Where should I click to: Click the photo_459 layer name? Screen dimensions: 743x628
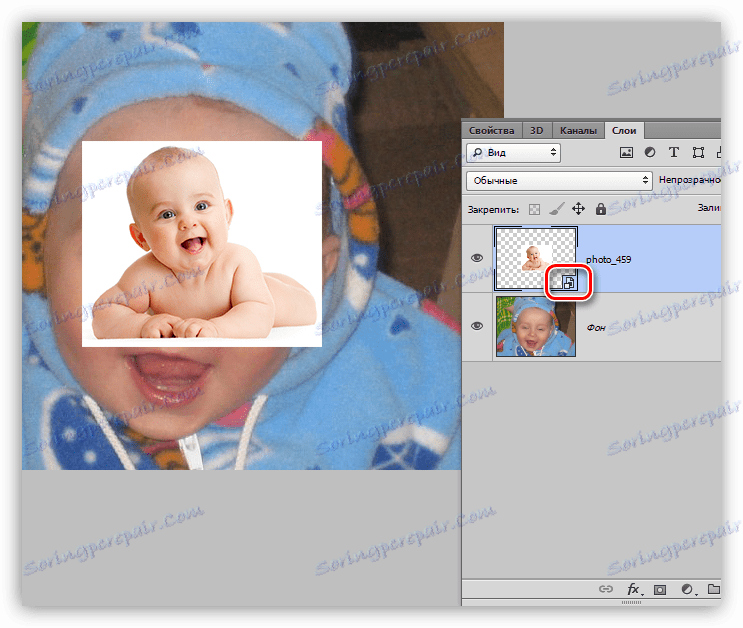click(608, 259)
